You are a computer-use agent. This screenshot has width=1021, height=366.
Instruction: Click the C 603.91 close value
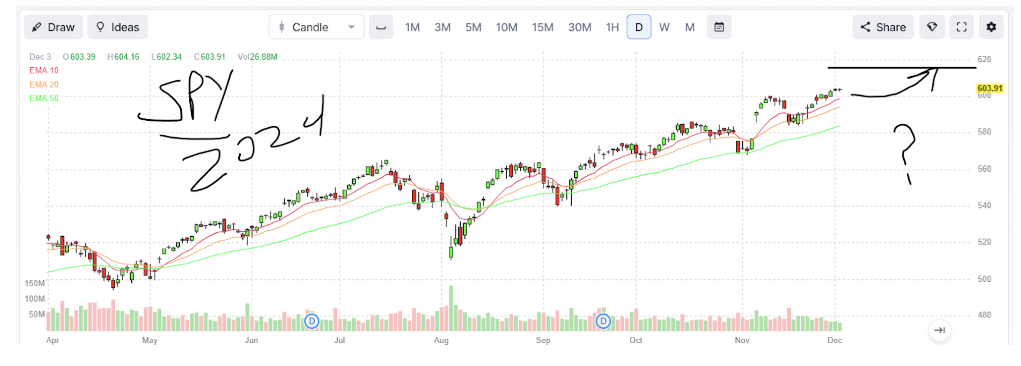[210, 57]
